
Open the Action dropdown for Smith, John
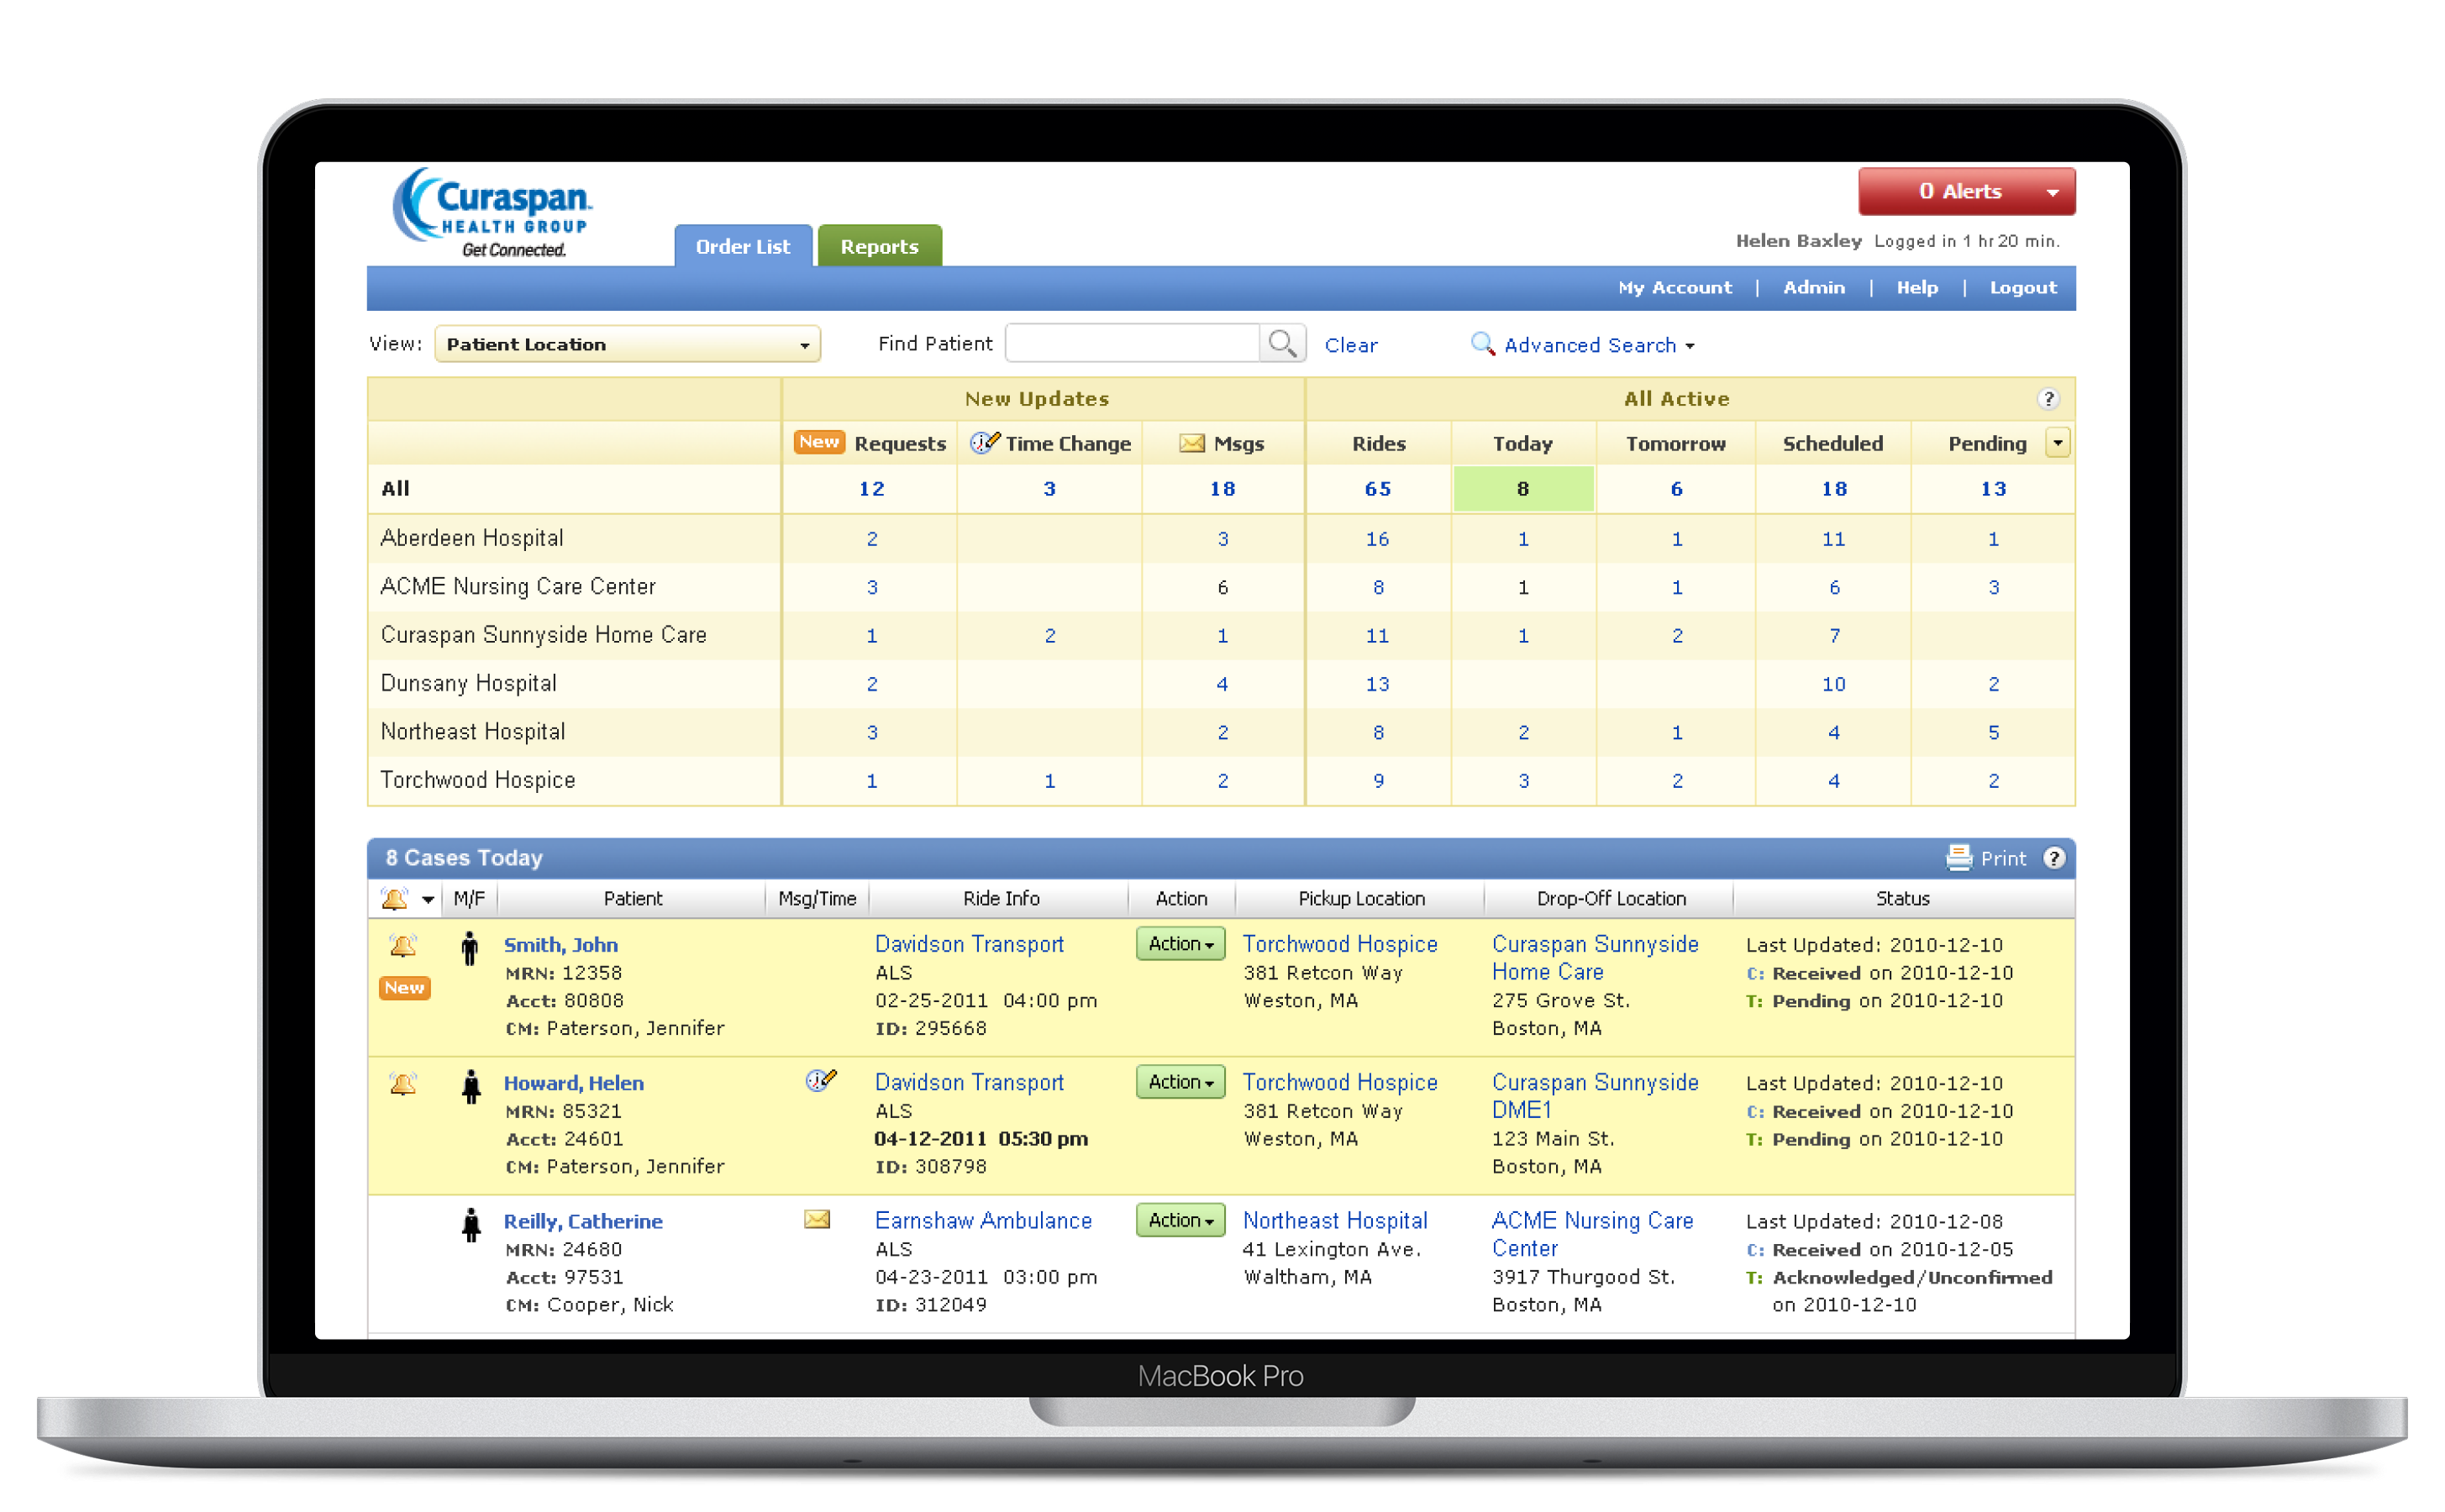pyautogui.click(x=1180, y=944)
